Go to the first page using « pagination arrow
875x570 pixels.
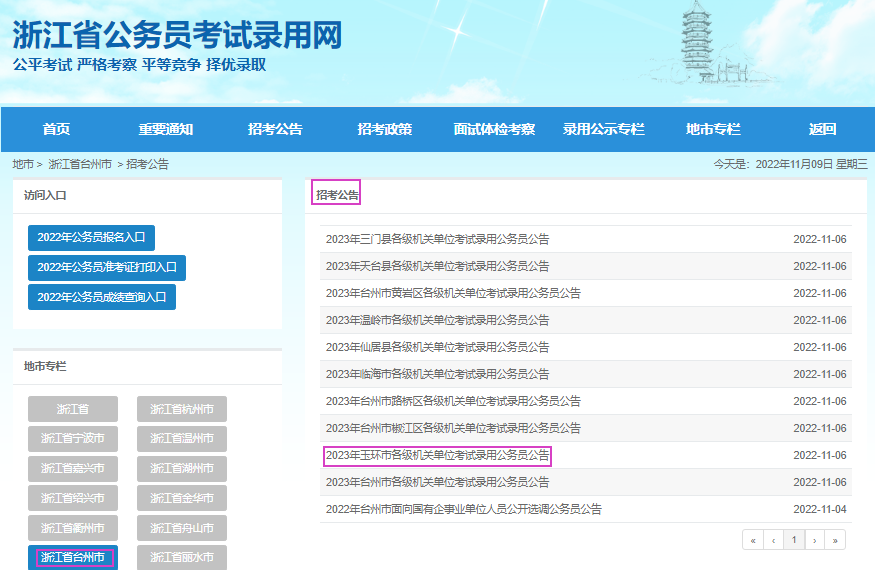[752, 540]
